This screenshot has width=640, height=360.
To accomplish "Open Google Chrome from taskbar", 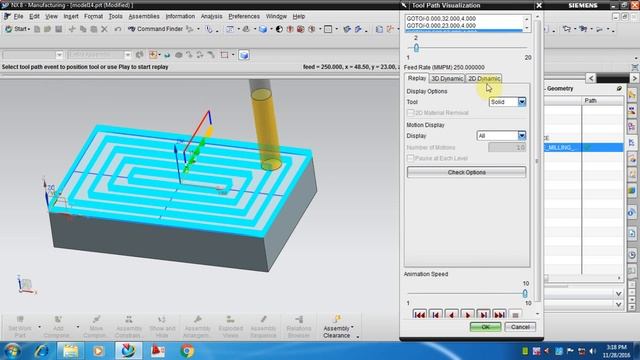I will (x=187, y=351).
